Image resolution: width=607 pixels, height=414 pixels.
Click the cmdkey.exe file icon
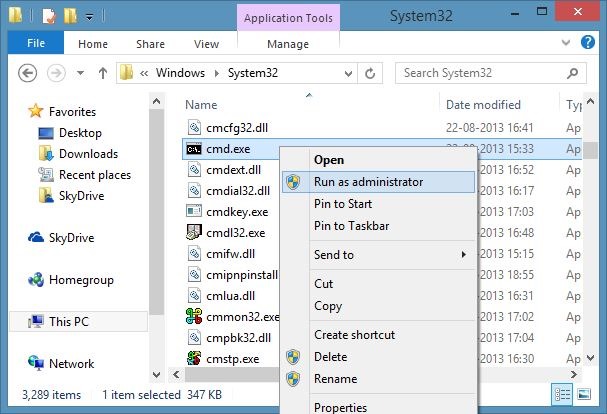point(194,211)
